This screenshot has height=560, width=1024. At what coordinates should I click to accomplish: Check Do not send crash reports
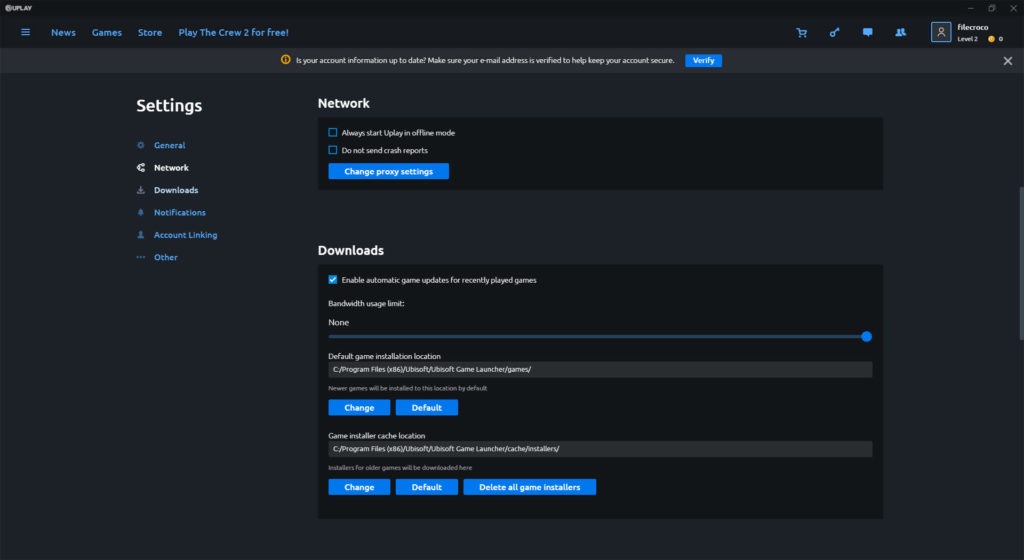point(332,150)
